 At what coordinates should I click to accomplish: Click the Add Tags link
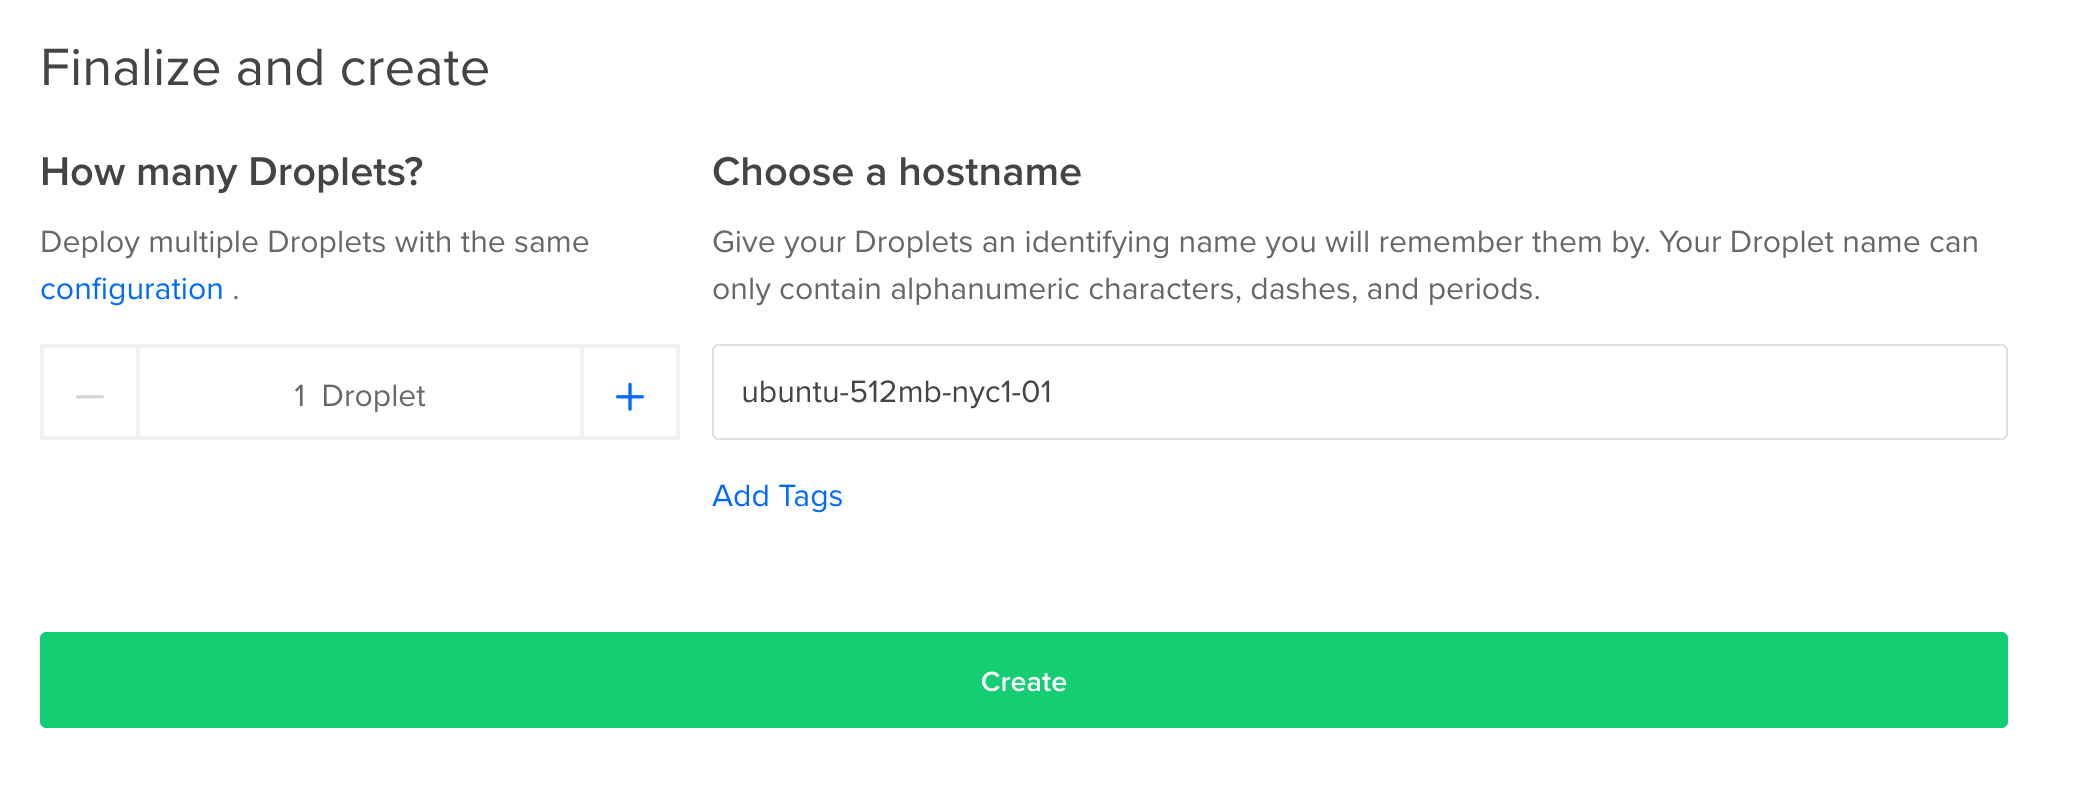tap(777, 496)
